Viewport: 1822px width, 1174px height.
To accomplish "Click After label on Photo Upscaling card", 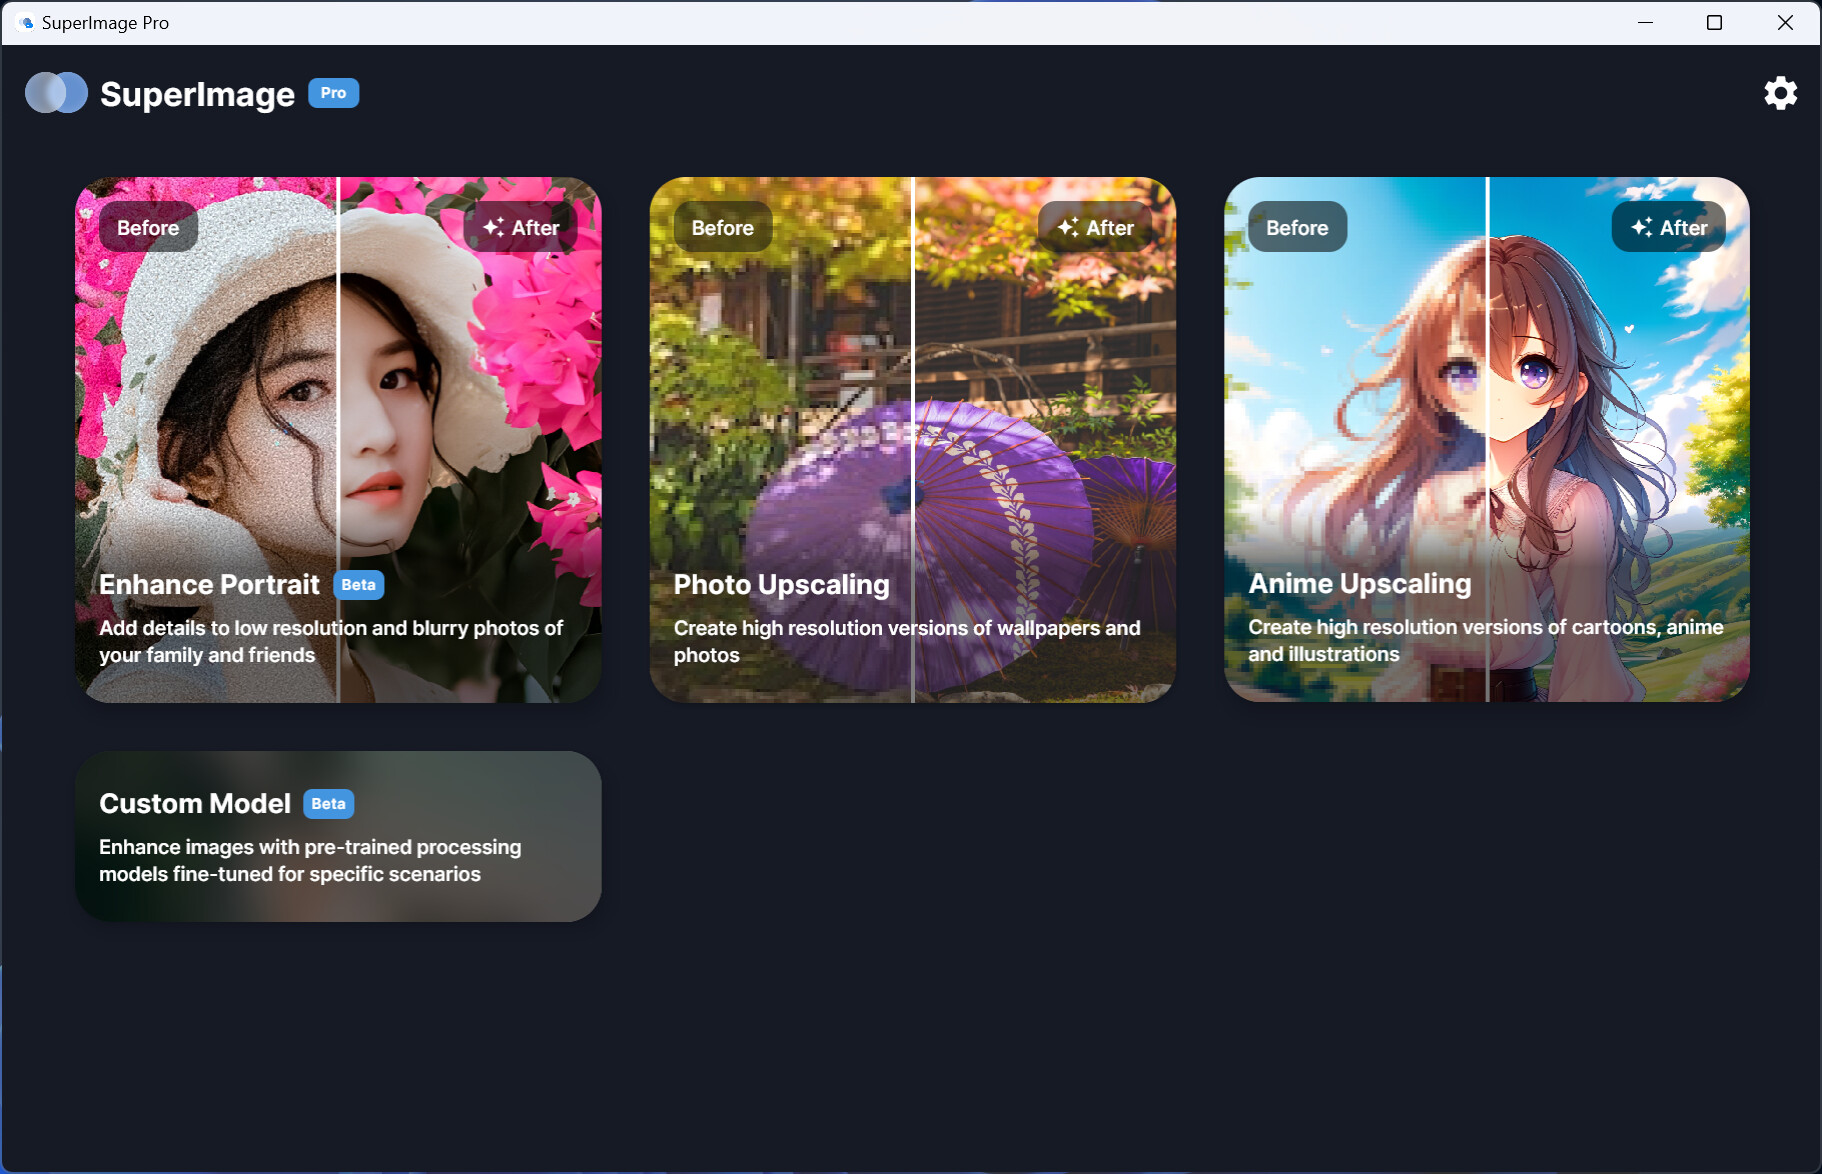I will pyautogui.click(x=1095, y=227).
